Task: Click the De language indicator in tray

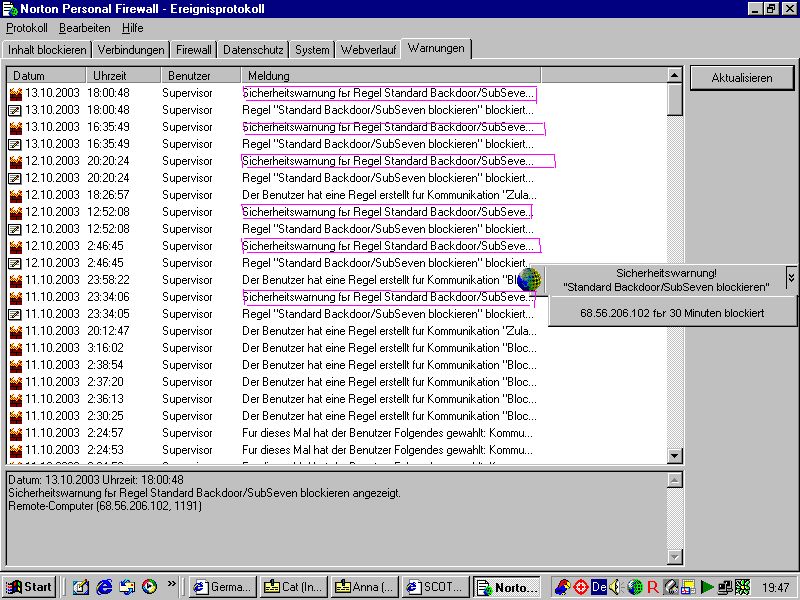Action: click(598, 587)
